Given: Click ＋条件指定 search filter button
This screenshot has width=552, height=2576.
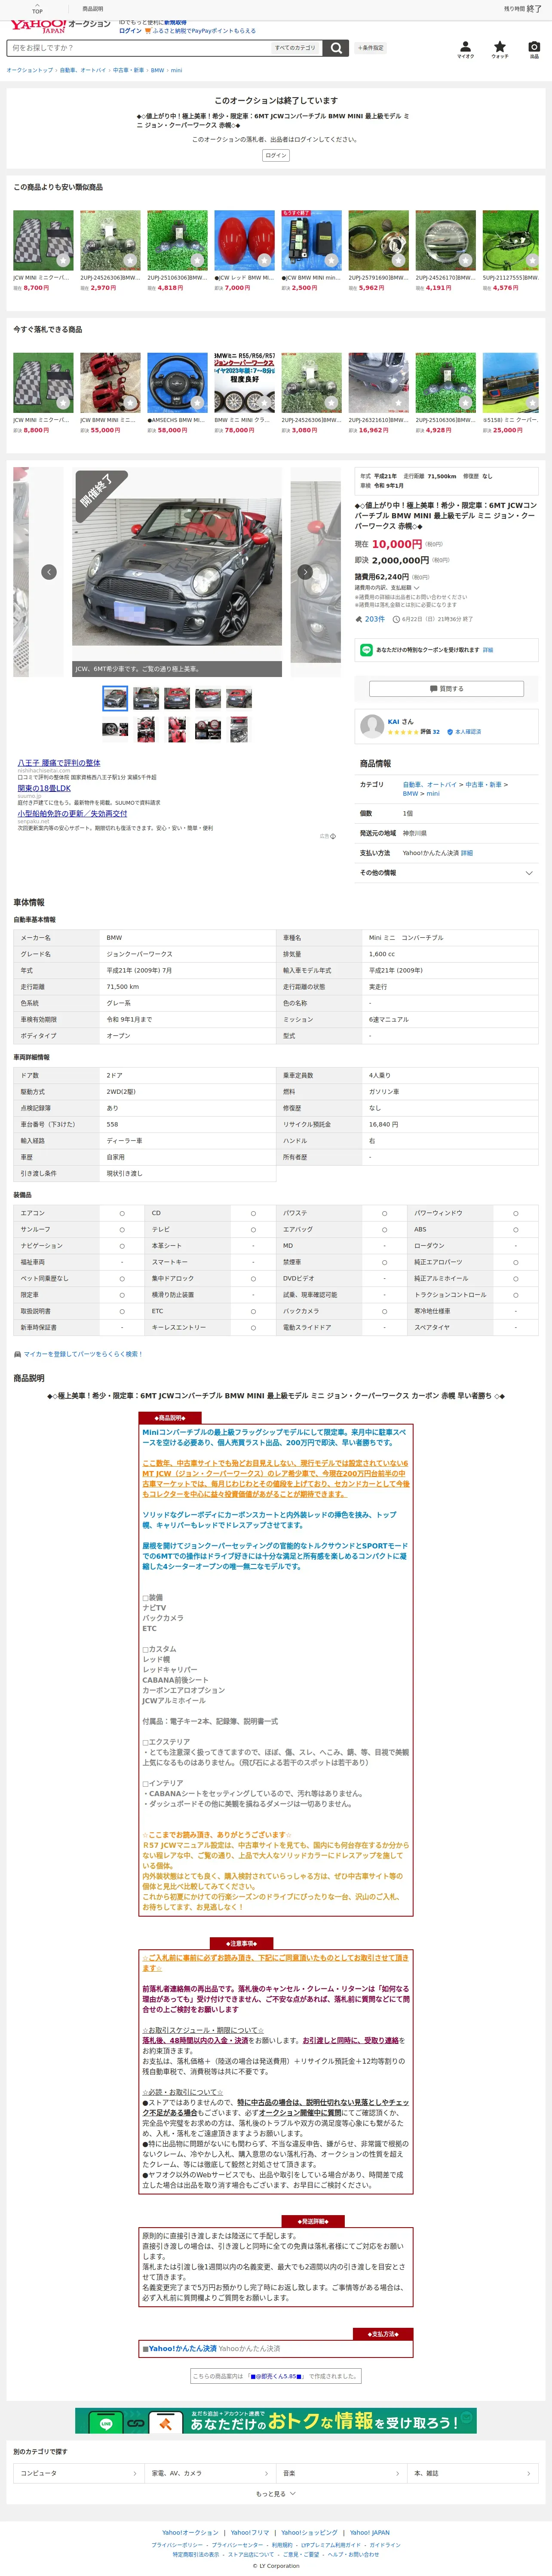Looking at the screenshot, I should point(371,48).
